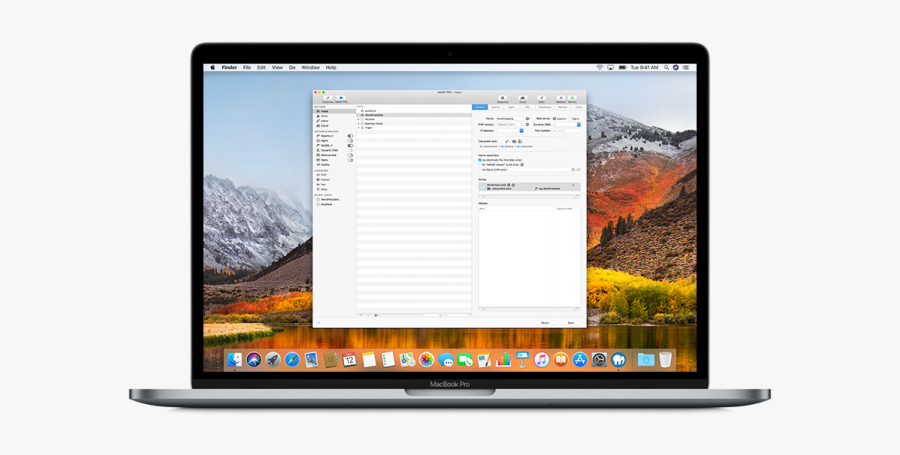This screenshot has height=455, width=900.
Task: Open the PHP version dropdown
Action: coord(510,125)
